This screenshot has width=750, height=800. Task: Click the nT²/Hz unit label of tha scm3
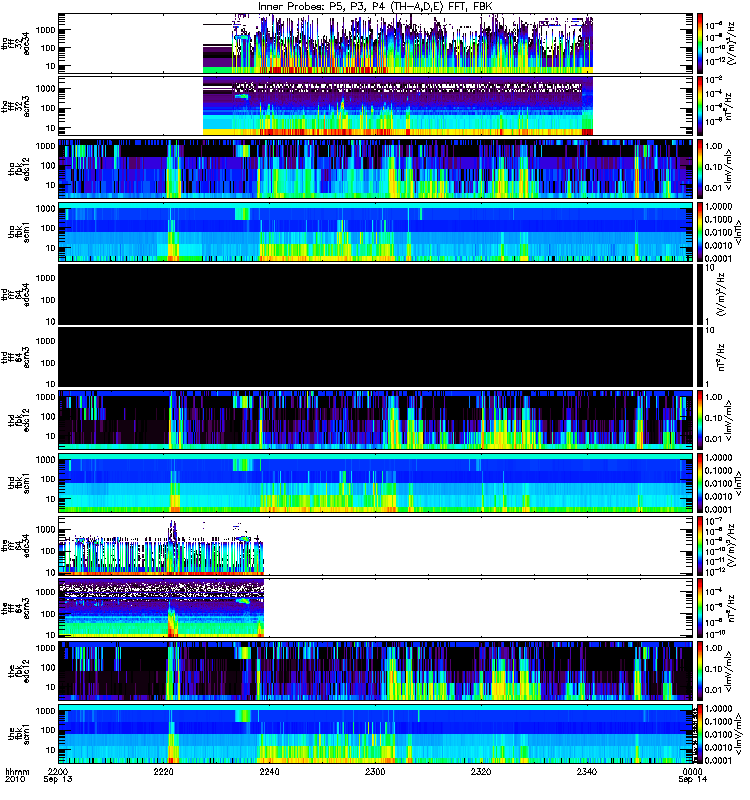pyautogui.click(x=729, y=106)
